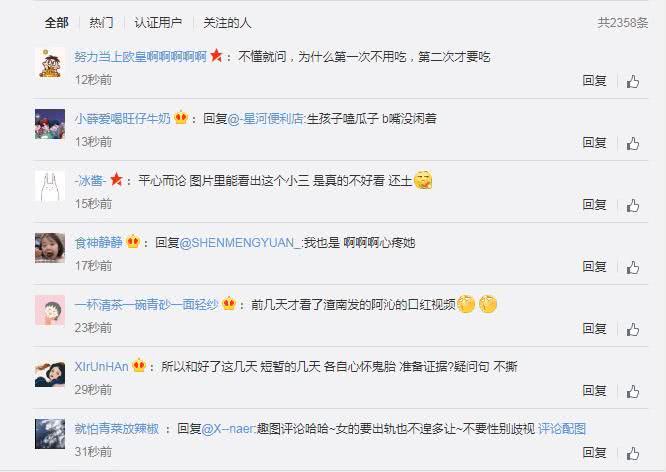
Task: Open the 认证用户 tab
Action: pos(158,23)
